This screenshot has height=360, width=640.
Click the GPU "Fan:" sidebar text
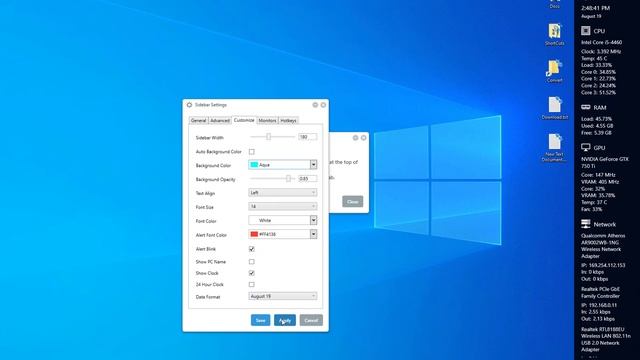pyautogui.click(x=591, y=209)
